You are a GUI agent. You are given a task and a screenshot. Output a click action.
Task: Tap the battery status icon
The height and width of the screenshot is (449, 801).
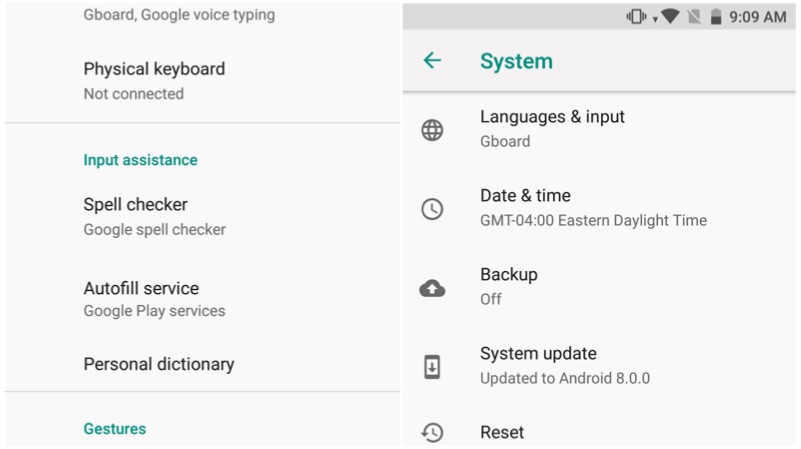click(x=716, y=17)
